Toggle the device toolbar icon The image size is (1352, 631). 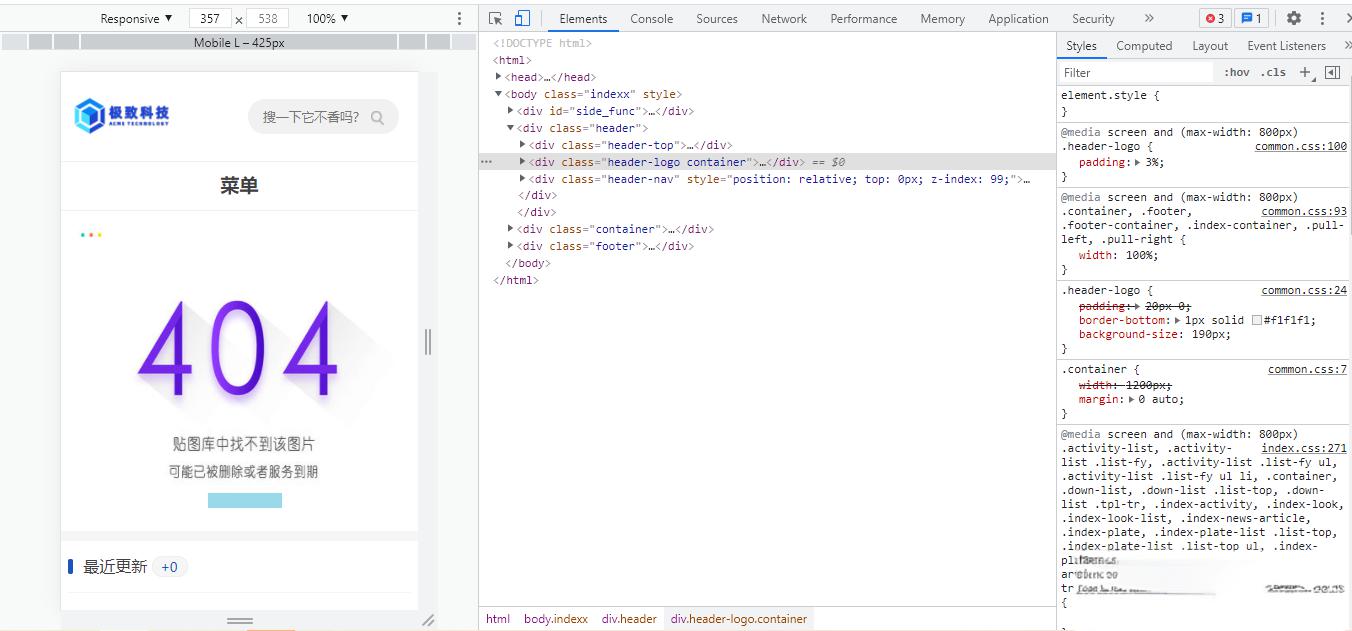click(522, 18)
